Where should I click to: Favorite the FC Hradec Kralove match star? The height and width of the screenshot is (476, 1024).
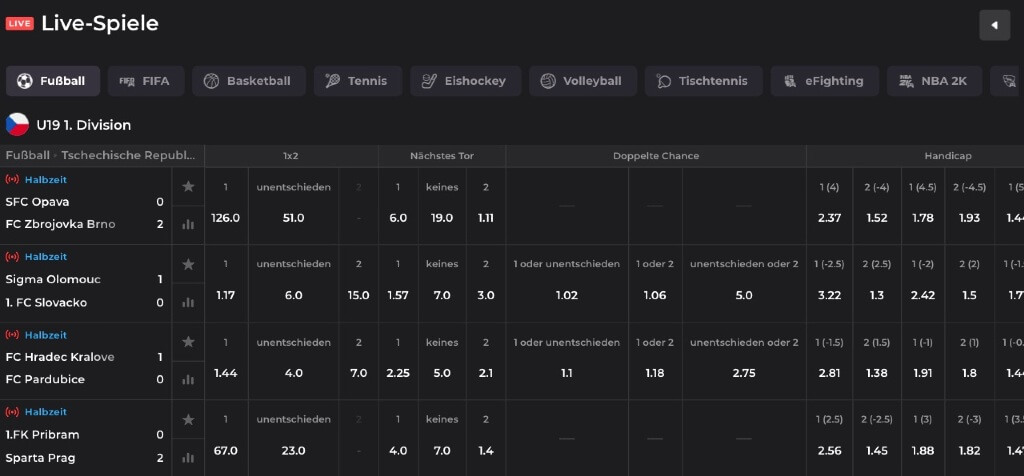[x=188, y=341]
